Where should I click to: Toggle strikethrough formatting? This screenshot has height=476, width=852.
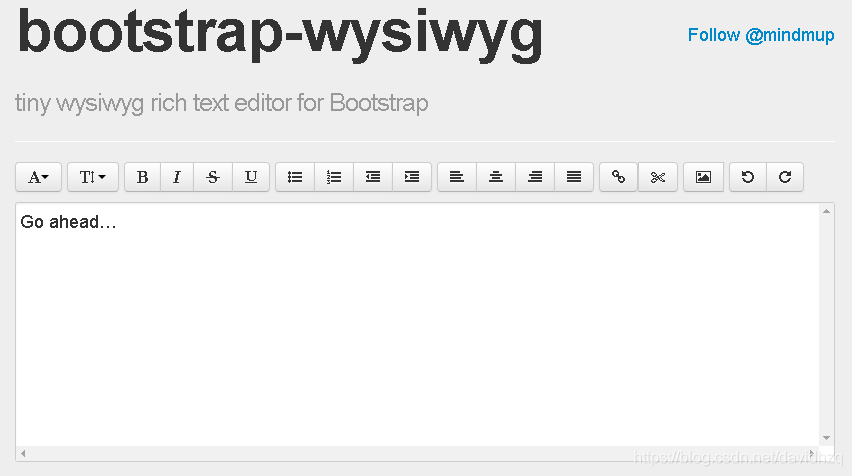click(213, 177)
